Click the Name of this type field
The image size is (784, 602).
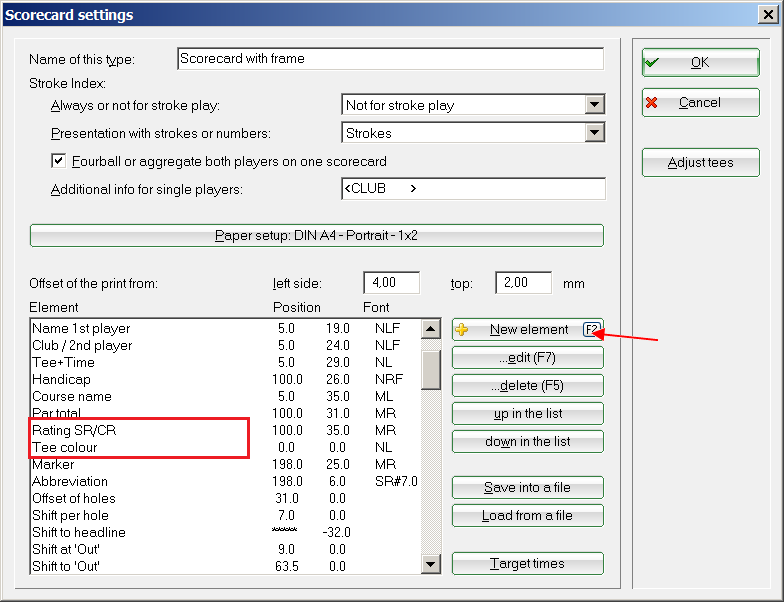[x=390, y=59]
